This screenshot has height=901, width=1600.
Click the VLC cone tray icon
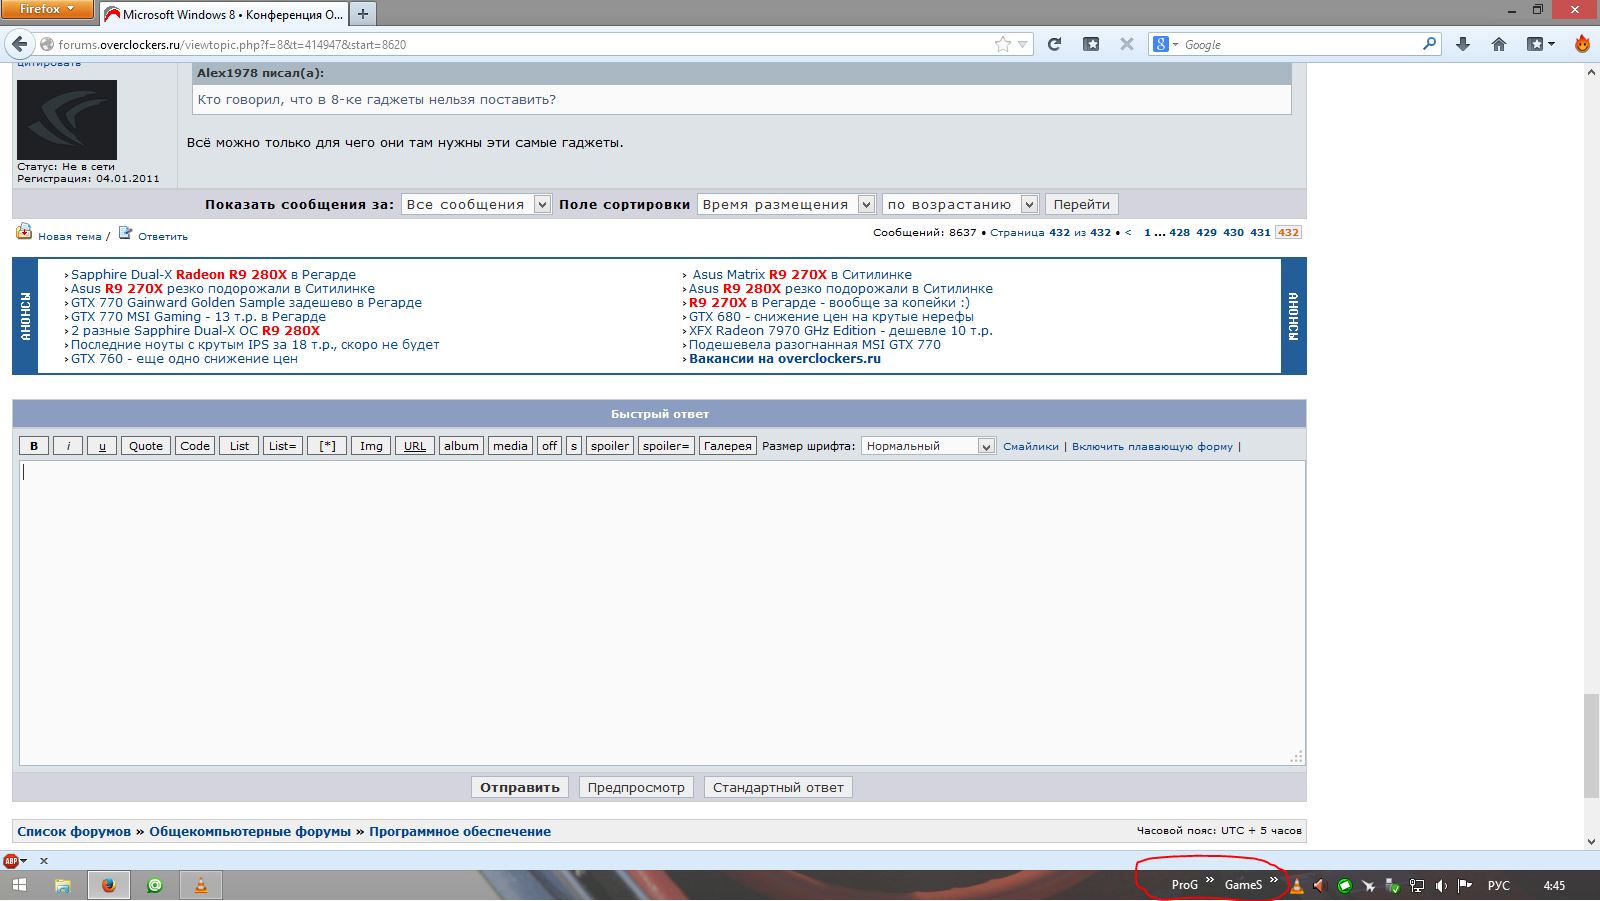(x=1297, y=885)
